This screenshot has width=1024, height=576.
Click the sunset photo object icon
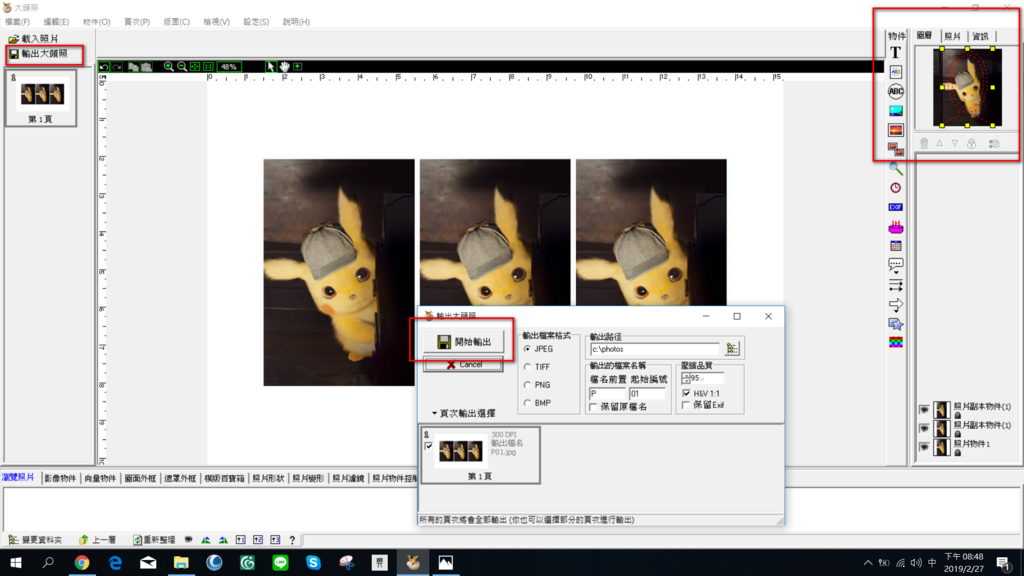895,130
